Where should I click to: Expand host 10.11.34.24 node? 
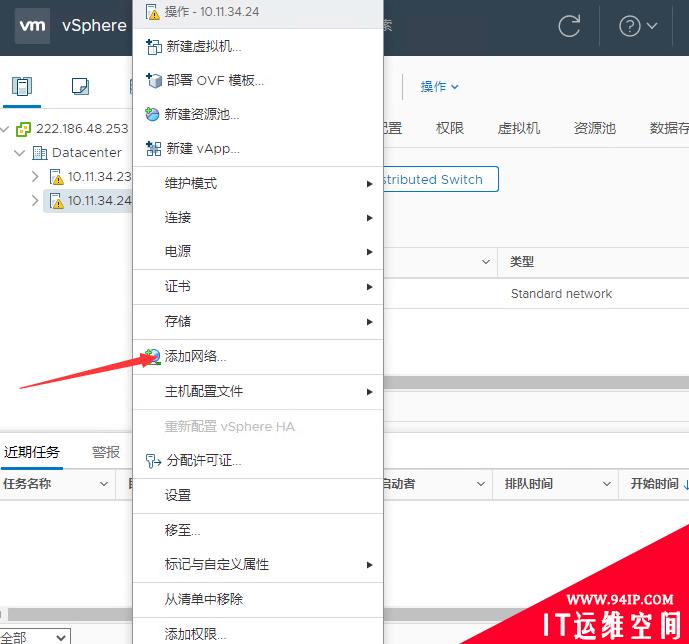pyautogui.click(x=35, y=201)
